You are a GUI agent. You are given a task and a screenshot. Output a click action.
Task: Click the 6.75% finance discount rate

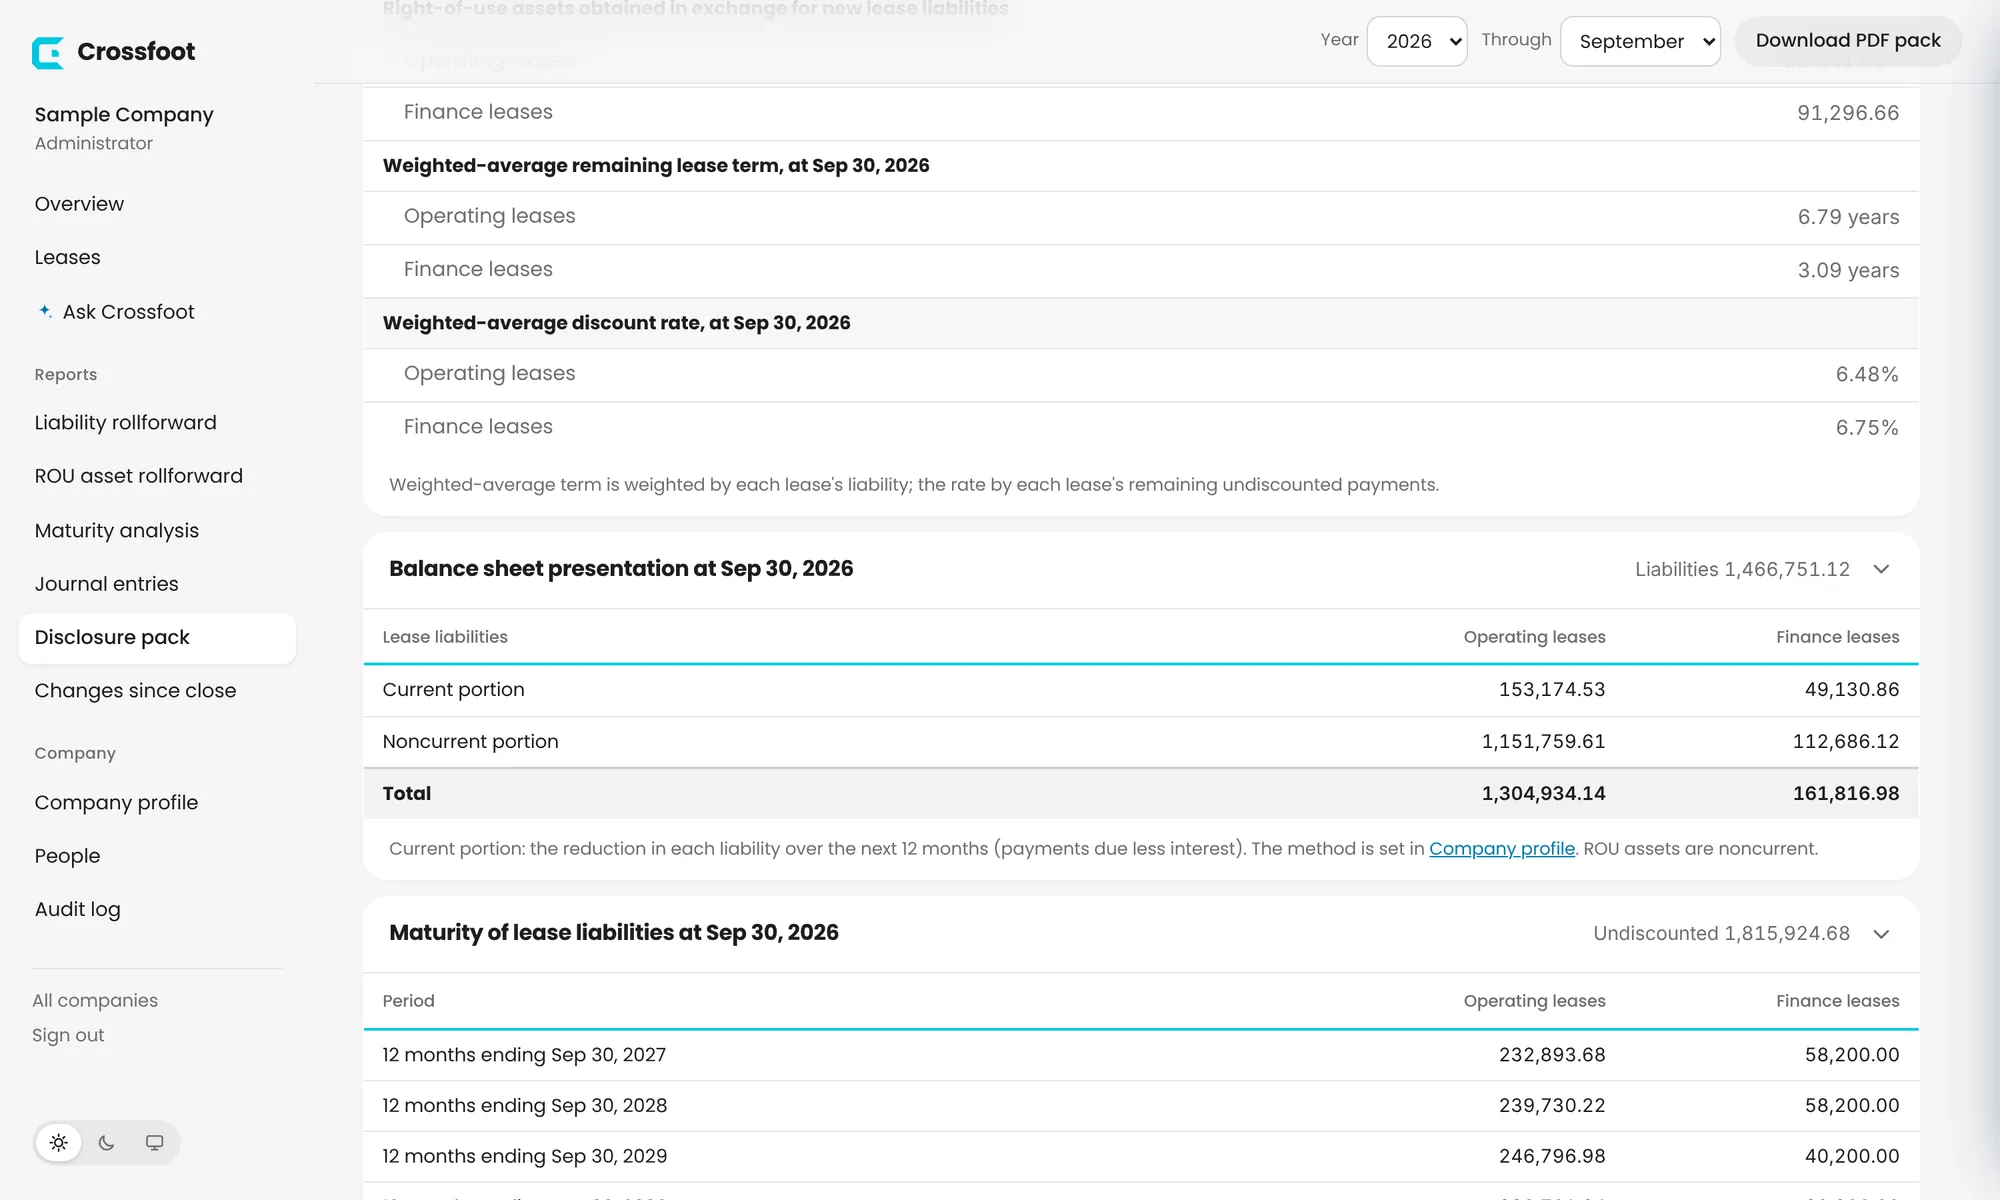[1867, 428]
